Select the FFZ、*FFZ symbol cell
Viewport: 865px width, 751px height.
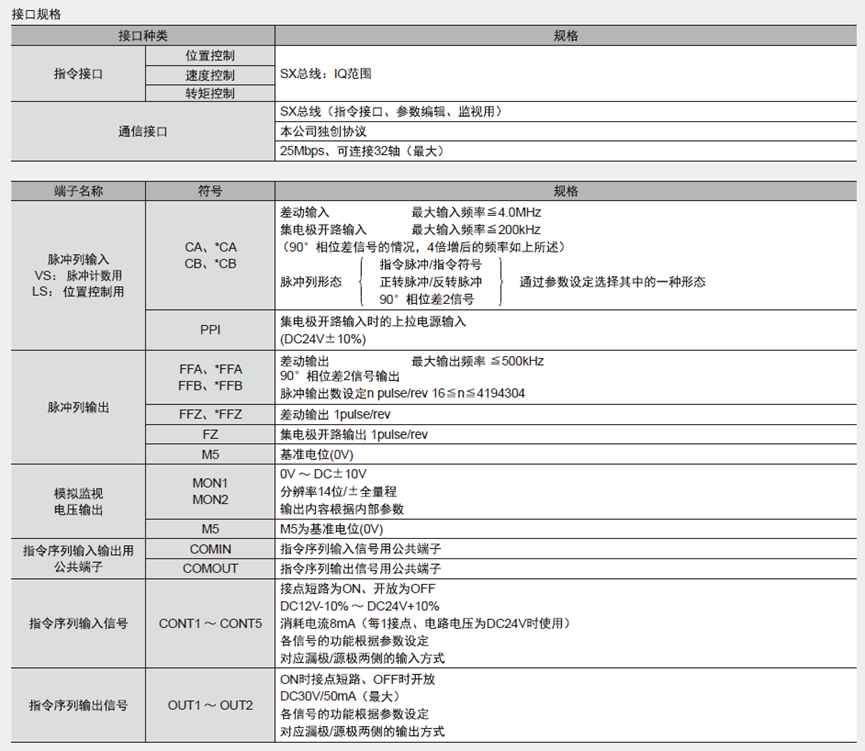(x=210, y=416)
